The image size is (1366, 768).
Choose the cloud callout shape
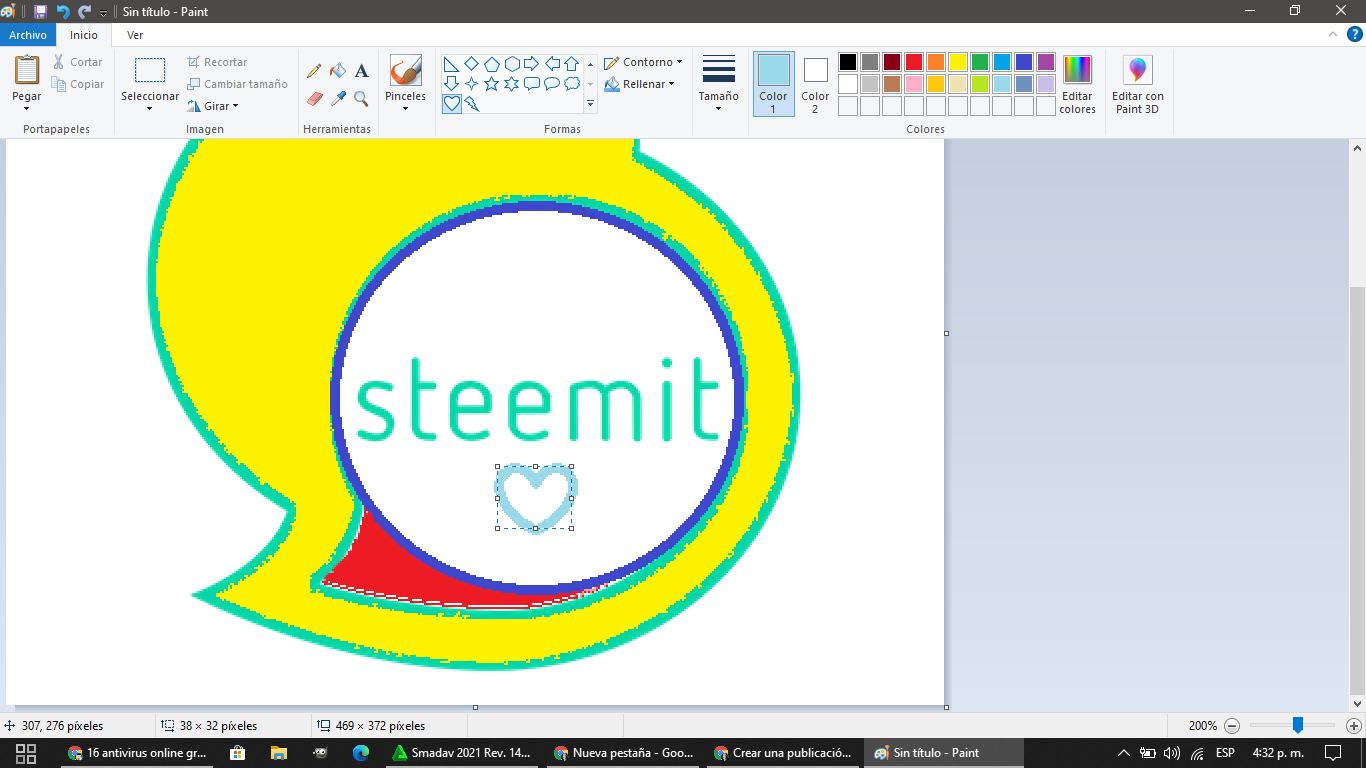click(571, 84)
